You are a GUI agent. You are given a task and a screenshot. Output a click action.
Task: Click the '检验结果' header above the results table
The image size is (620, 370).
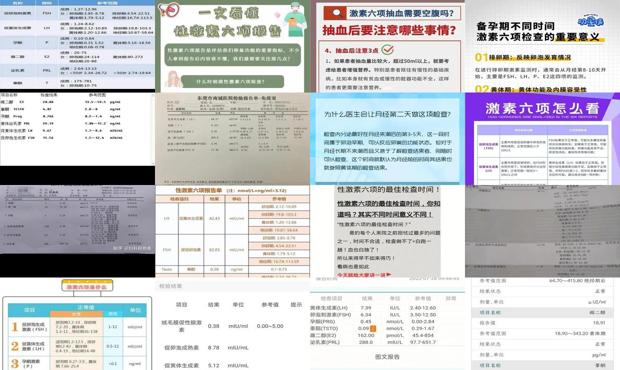click(170, 286)
